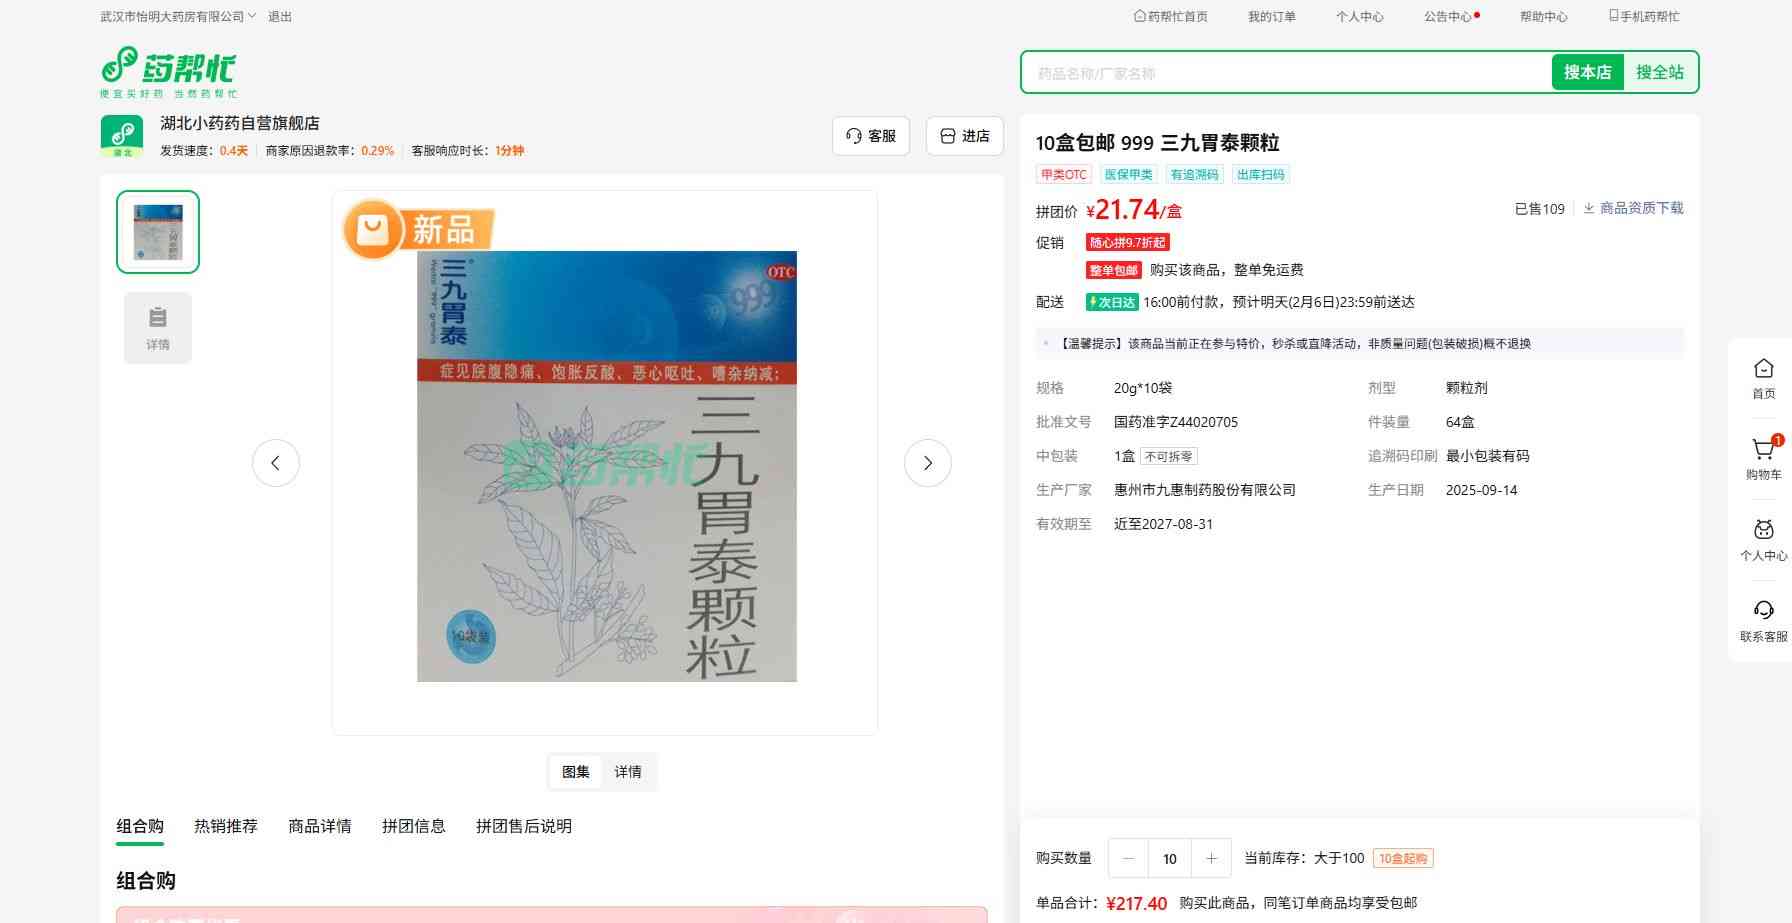Show the previous product image arrow
Screen dimensions: 1792x923
click(x=276, y=463)
